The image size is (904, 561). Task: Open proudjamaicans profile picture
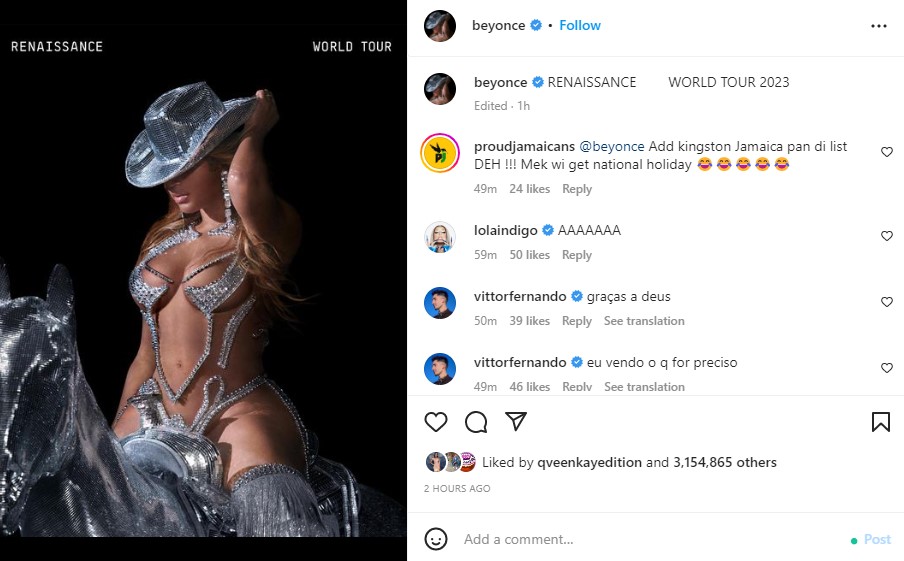tap(440, 153)
